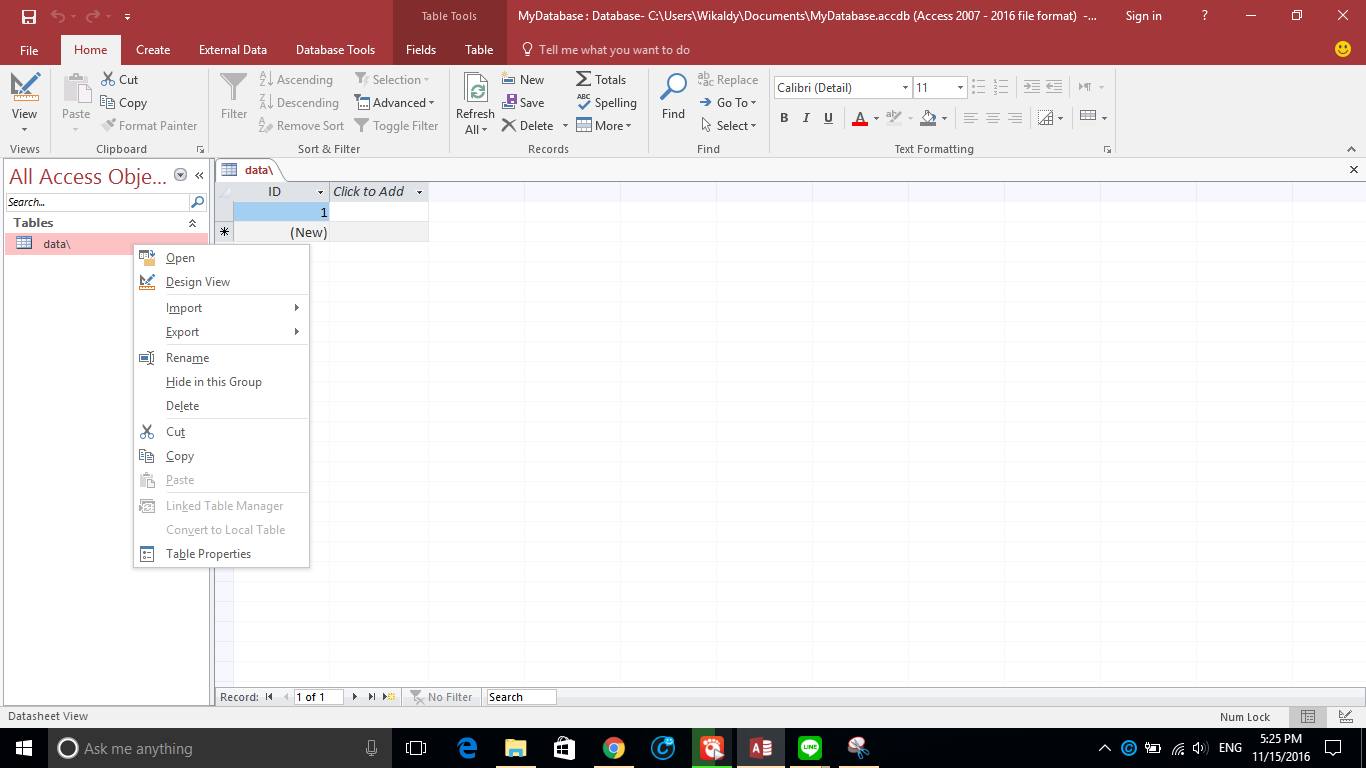Choose Hide in this Group
The height and width of the screenshot is (768, 1366).
click(221, 382)
